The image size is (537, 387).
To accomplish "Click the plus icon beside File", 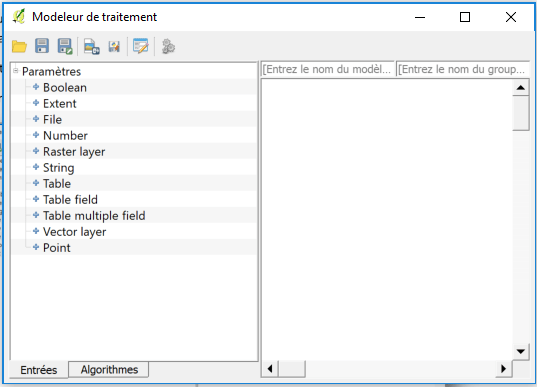I will tap(36, 119).
